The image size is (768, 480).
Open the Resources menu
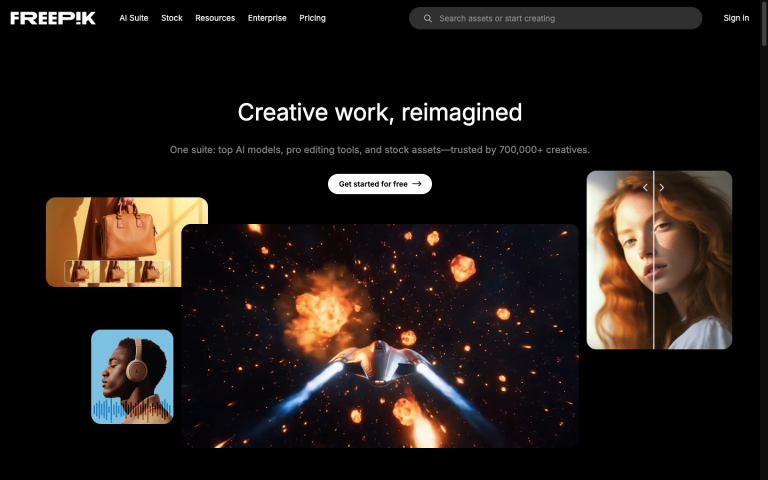(215, 18)
